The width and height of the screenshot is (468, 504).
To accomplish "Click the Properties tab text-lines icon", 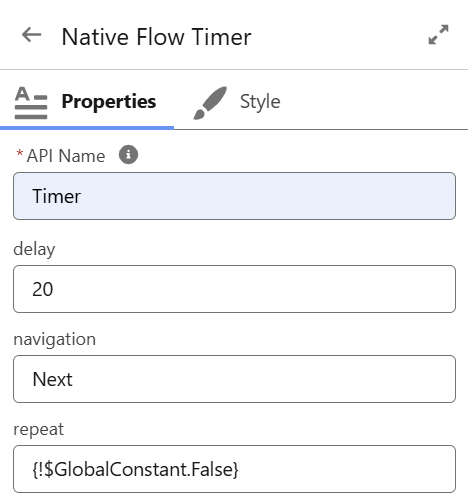I will 31,103.
